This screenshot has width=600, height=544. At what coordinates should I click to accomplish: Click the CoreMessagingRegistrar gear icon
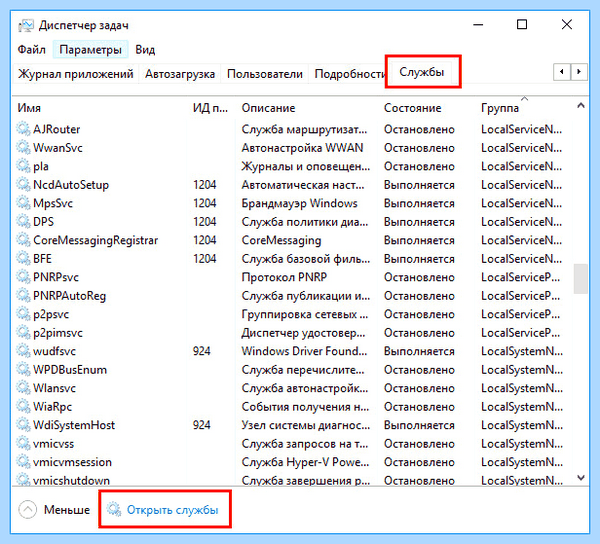pos(23,240)
